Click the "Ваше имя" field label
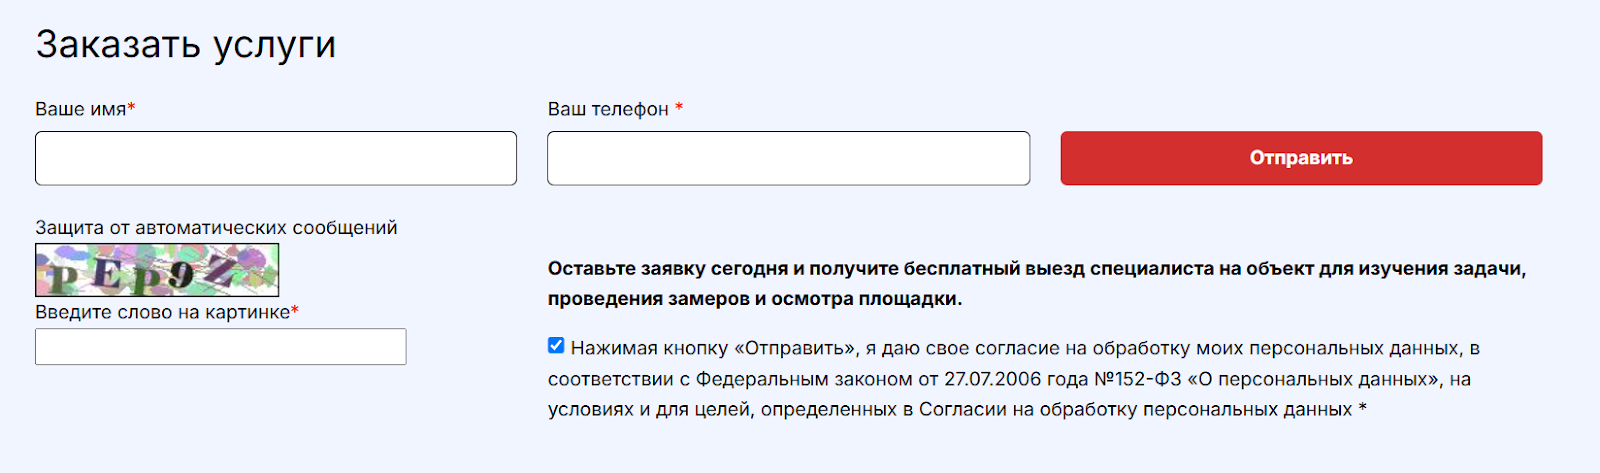The image size is (1600, 473). 80,109
